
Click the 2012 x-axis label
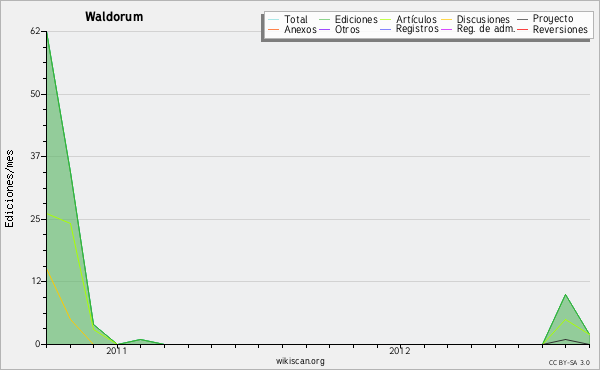click(400, 351)
